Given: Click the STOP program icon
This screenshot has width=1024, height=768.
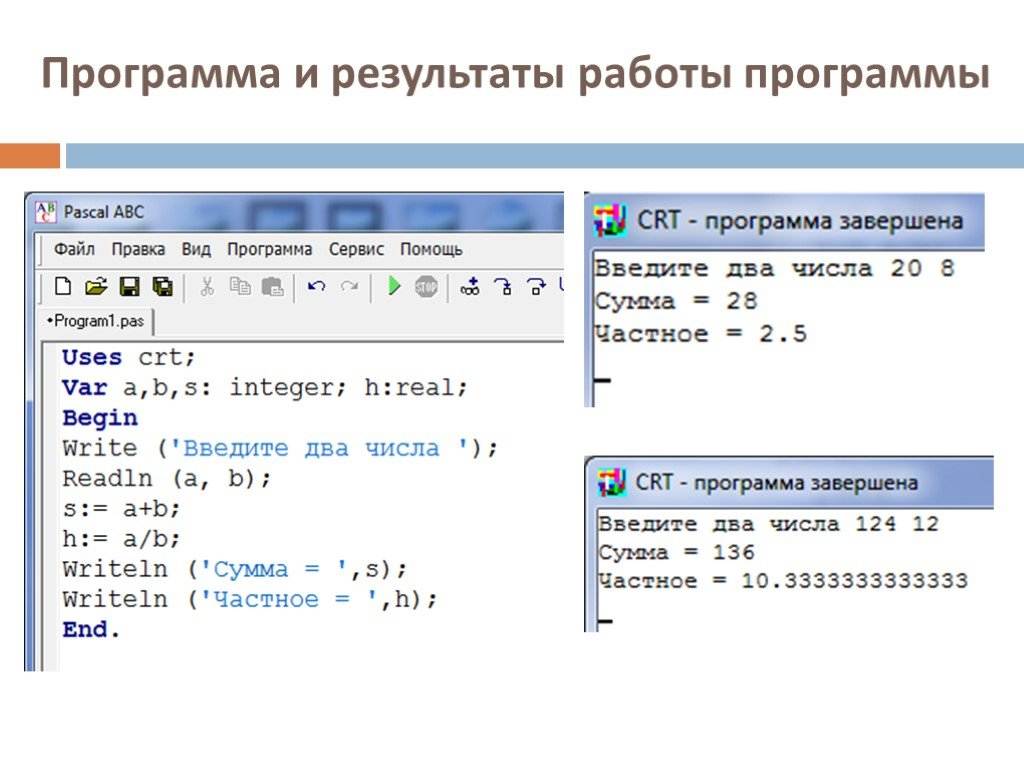Looking at the screenshot, I should 426,286.
